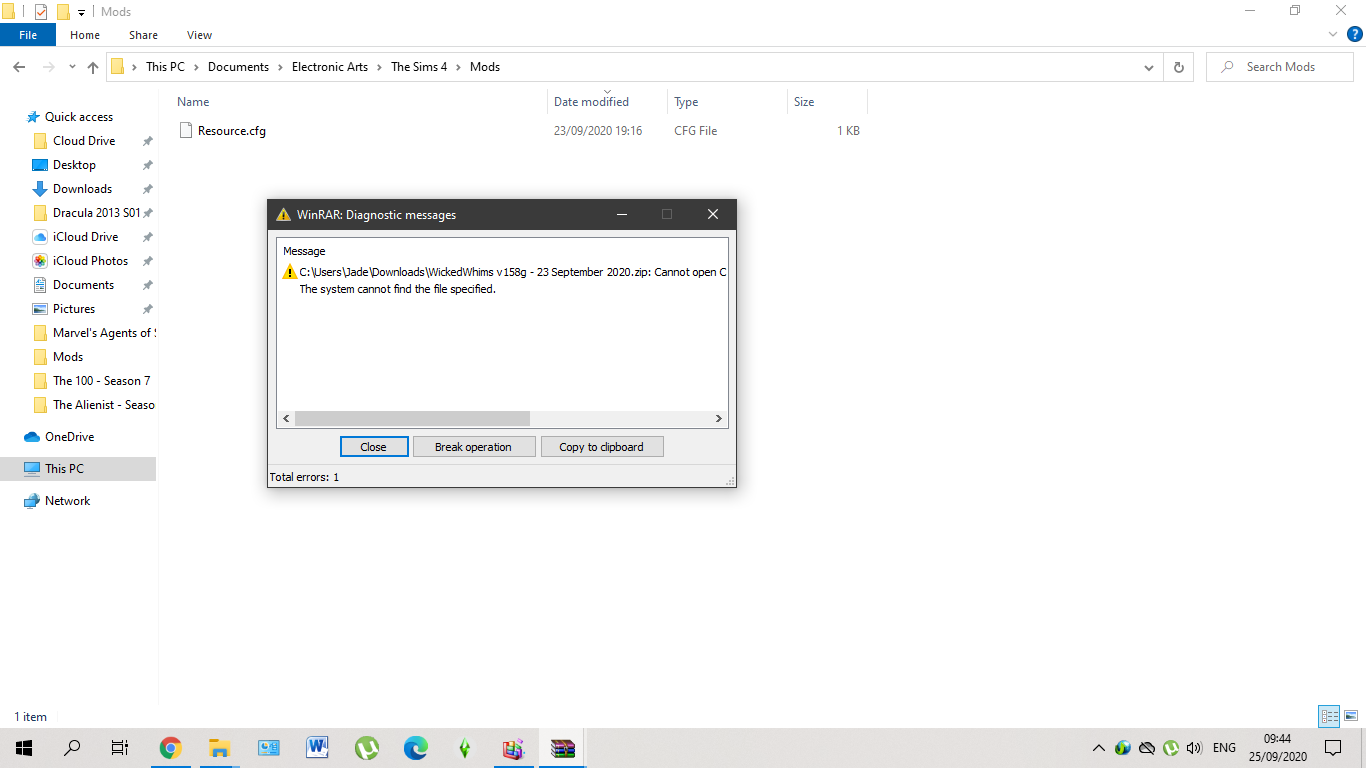Expand the chevron after Electronic Arts breadcrumb
1366x768 pixels.
point(379,67)
